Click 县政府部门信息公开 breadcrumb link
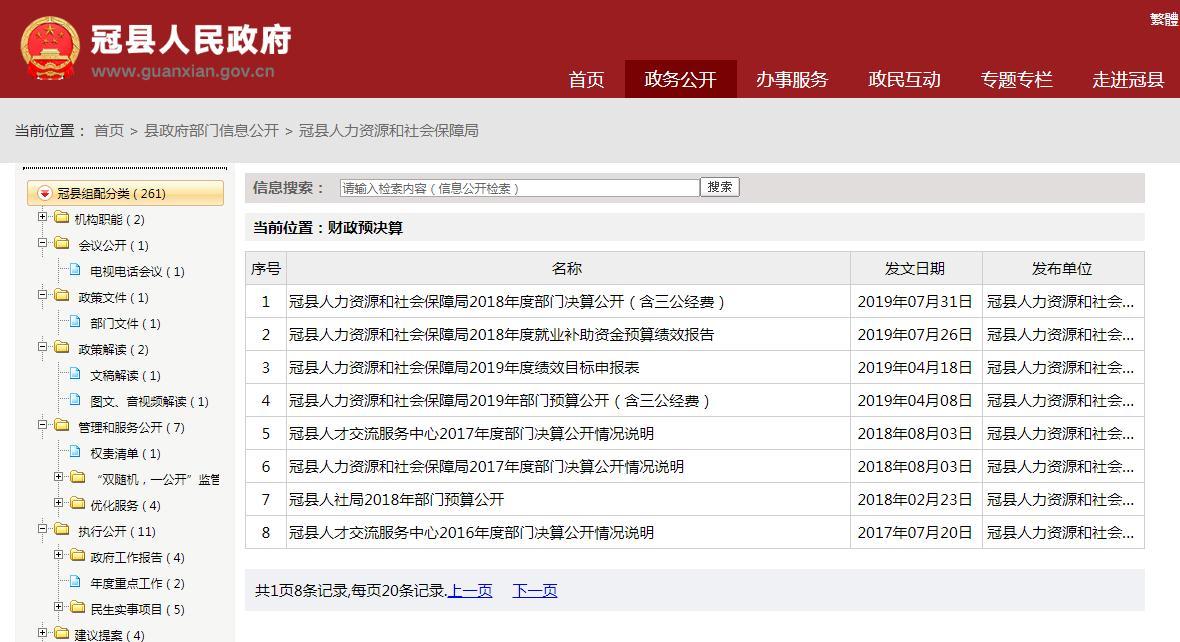The height and width of the screenshot is (642, 1180). pos(211,131)
